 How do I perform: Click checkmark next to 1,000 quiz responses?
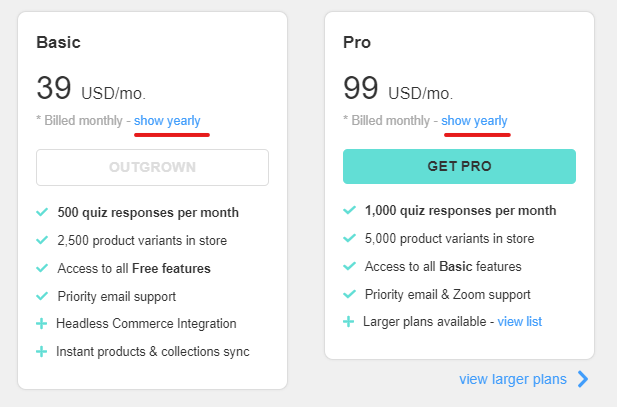[x=349, y=210]
